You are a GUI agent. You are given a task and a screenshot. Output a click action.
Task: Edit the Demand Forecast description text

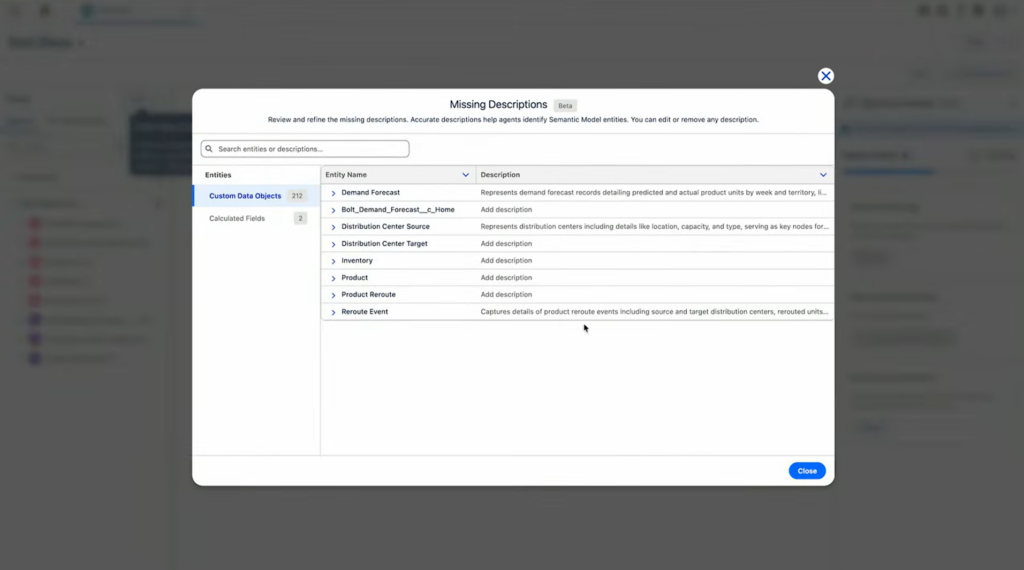654,193
